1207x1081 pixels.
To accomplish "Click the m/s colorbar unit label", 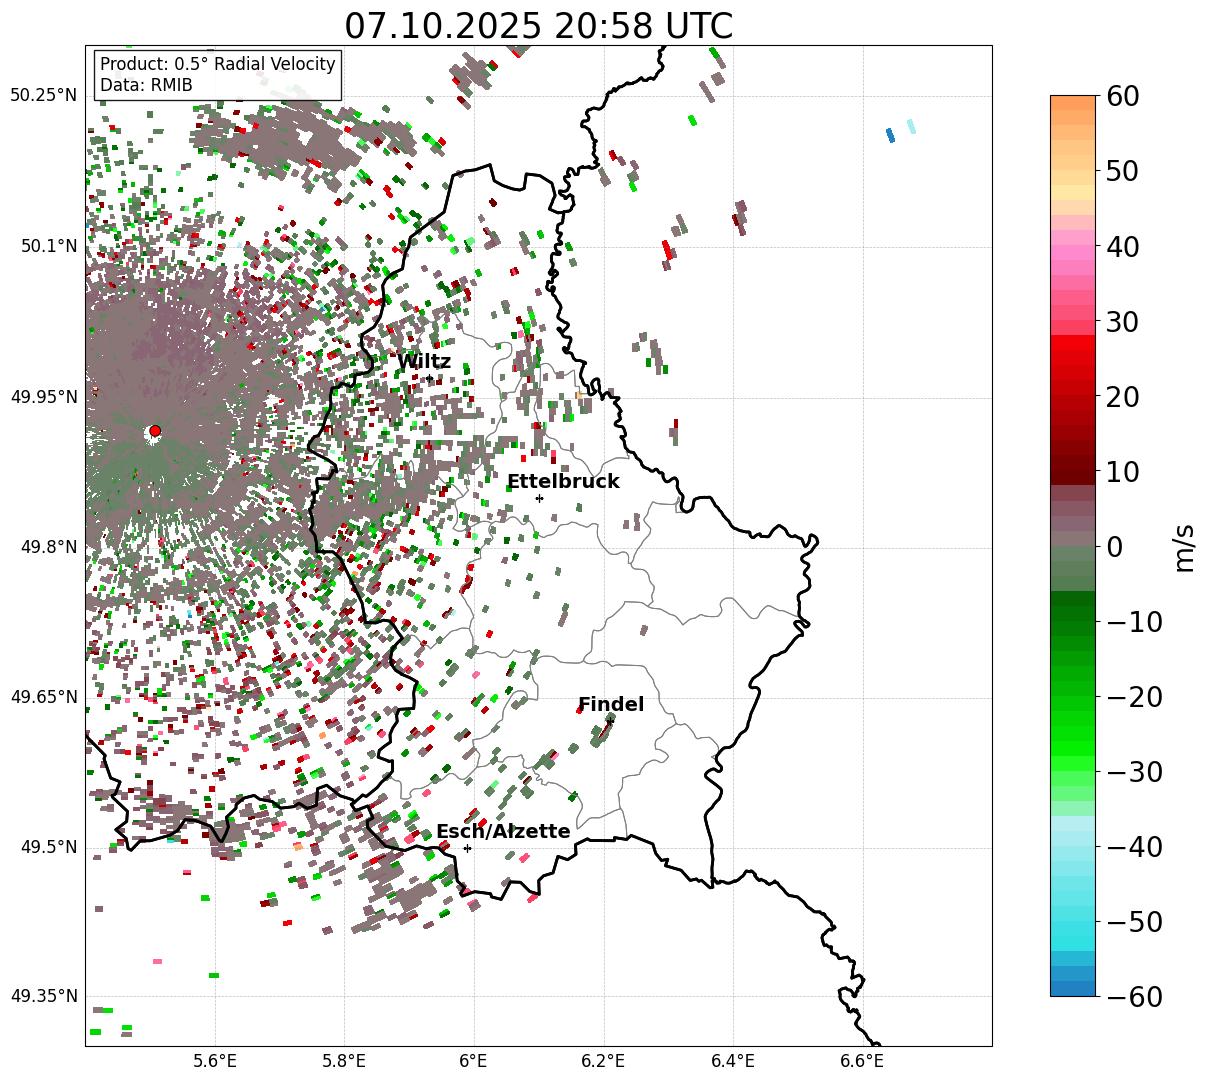I will pyautogui.click(x=1184, y=546).
